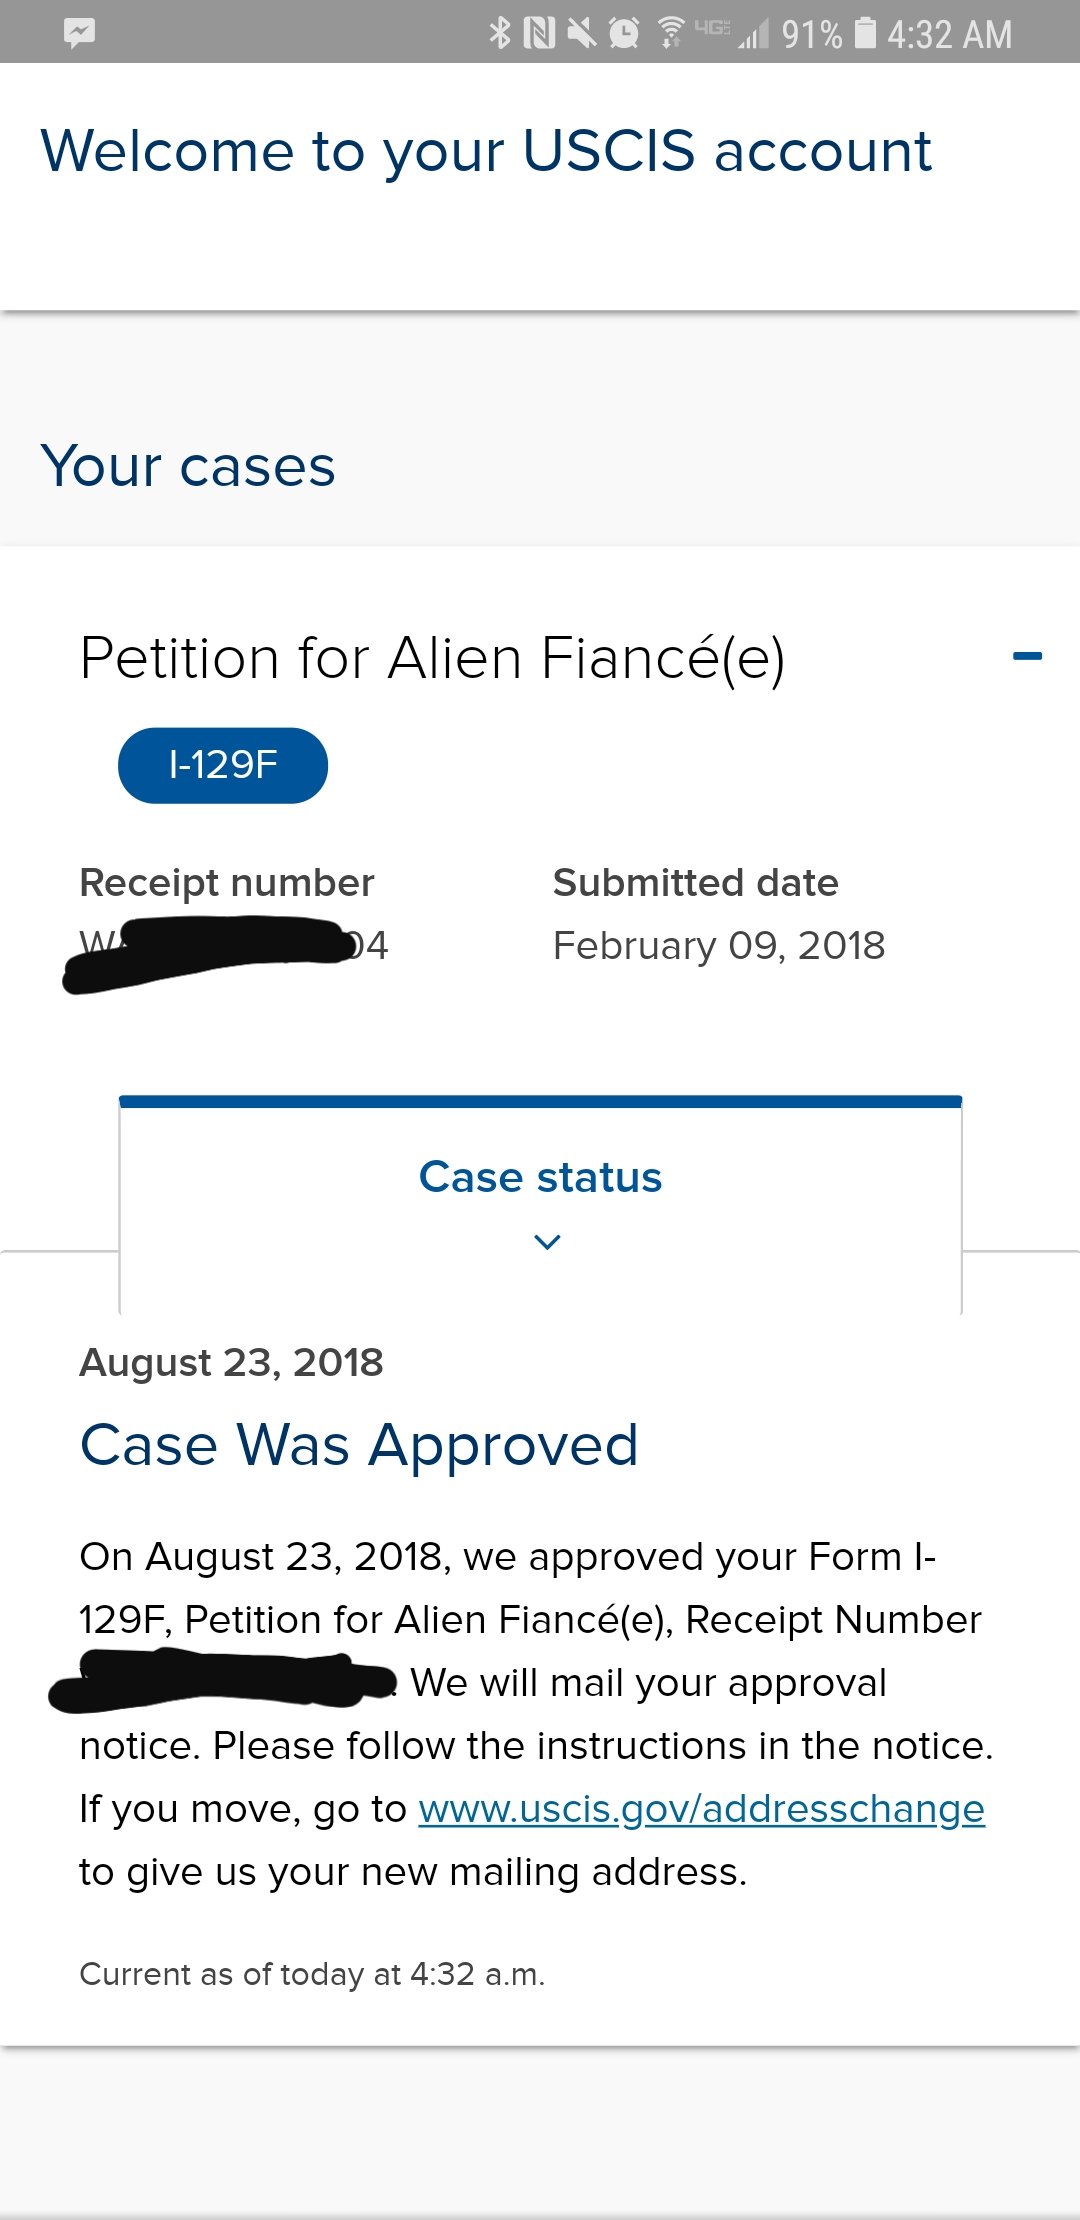This screenshot has width=1080, height=2220.
Task: Tap the alarm clock status icon
Action: click(x=624, y=33)
